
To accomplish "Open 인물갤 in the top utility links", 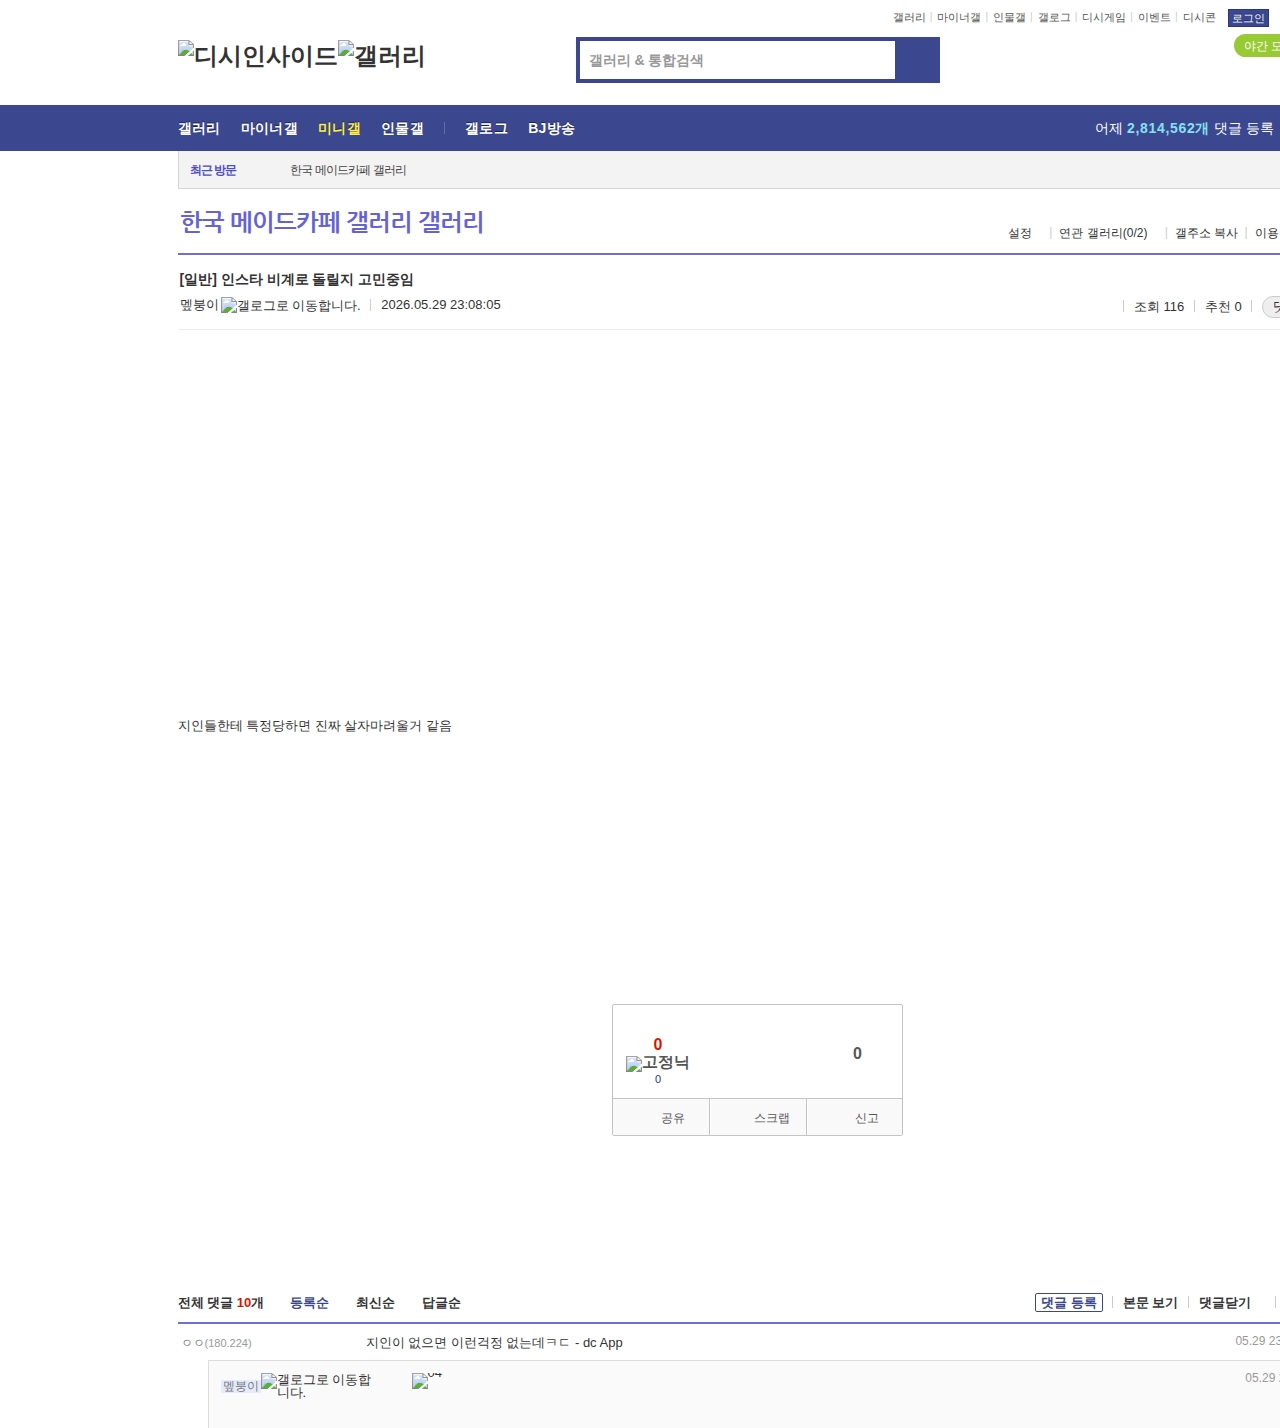I will point(1009,18).
